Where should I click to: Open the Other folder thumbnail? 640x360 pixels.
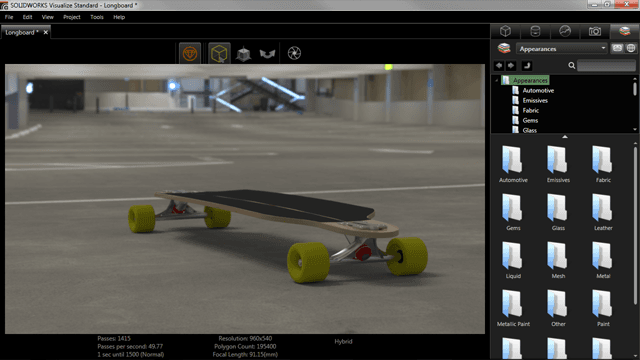click(558, 308)
